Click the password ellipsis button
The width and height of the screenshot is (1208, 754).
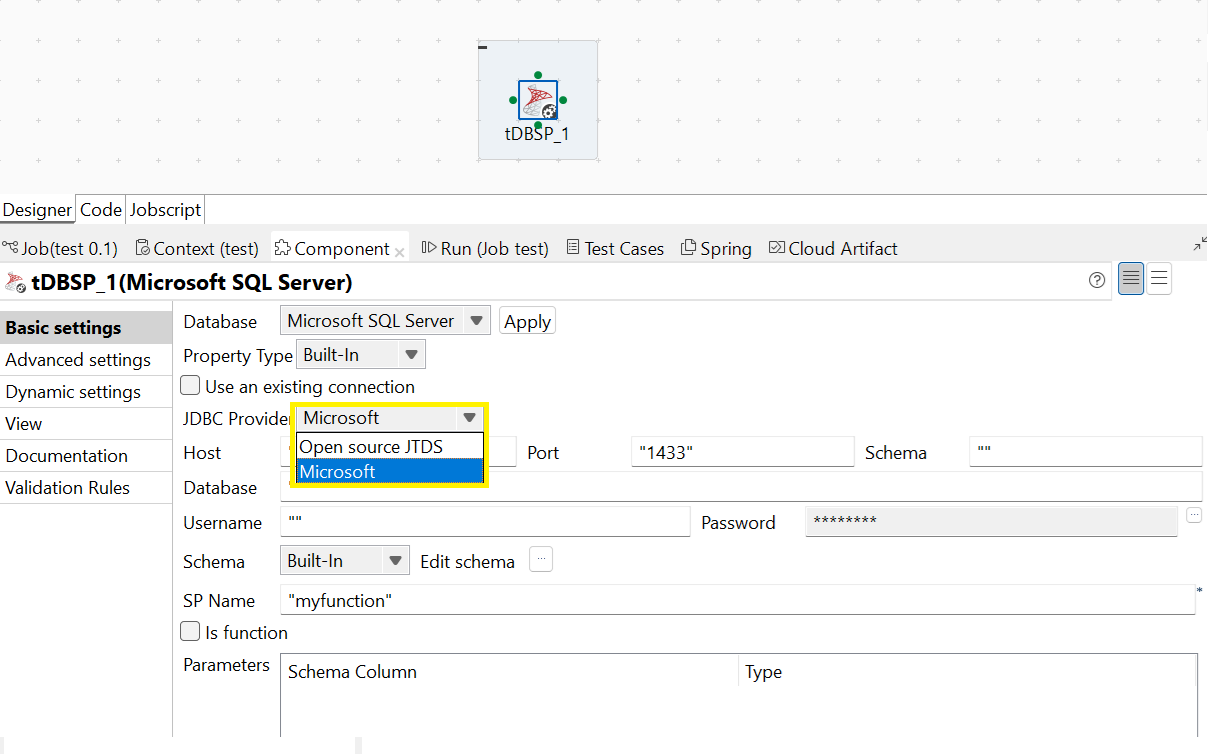(x=1194, y=515)
